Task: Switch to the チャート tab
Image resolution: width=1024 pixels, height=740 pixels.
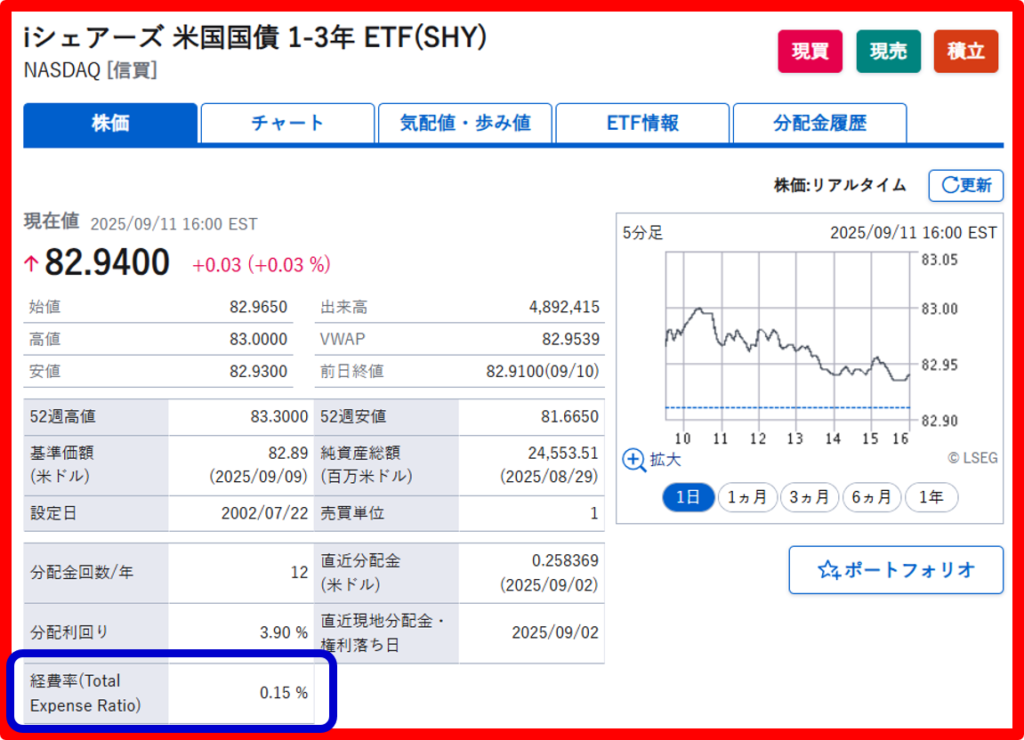Action: pos(287,123)
